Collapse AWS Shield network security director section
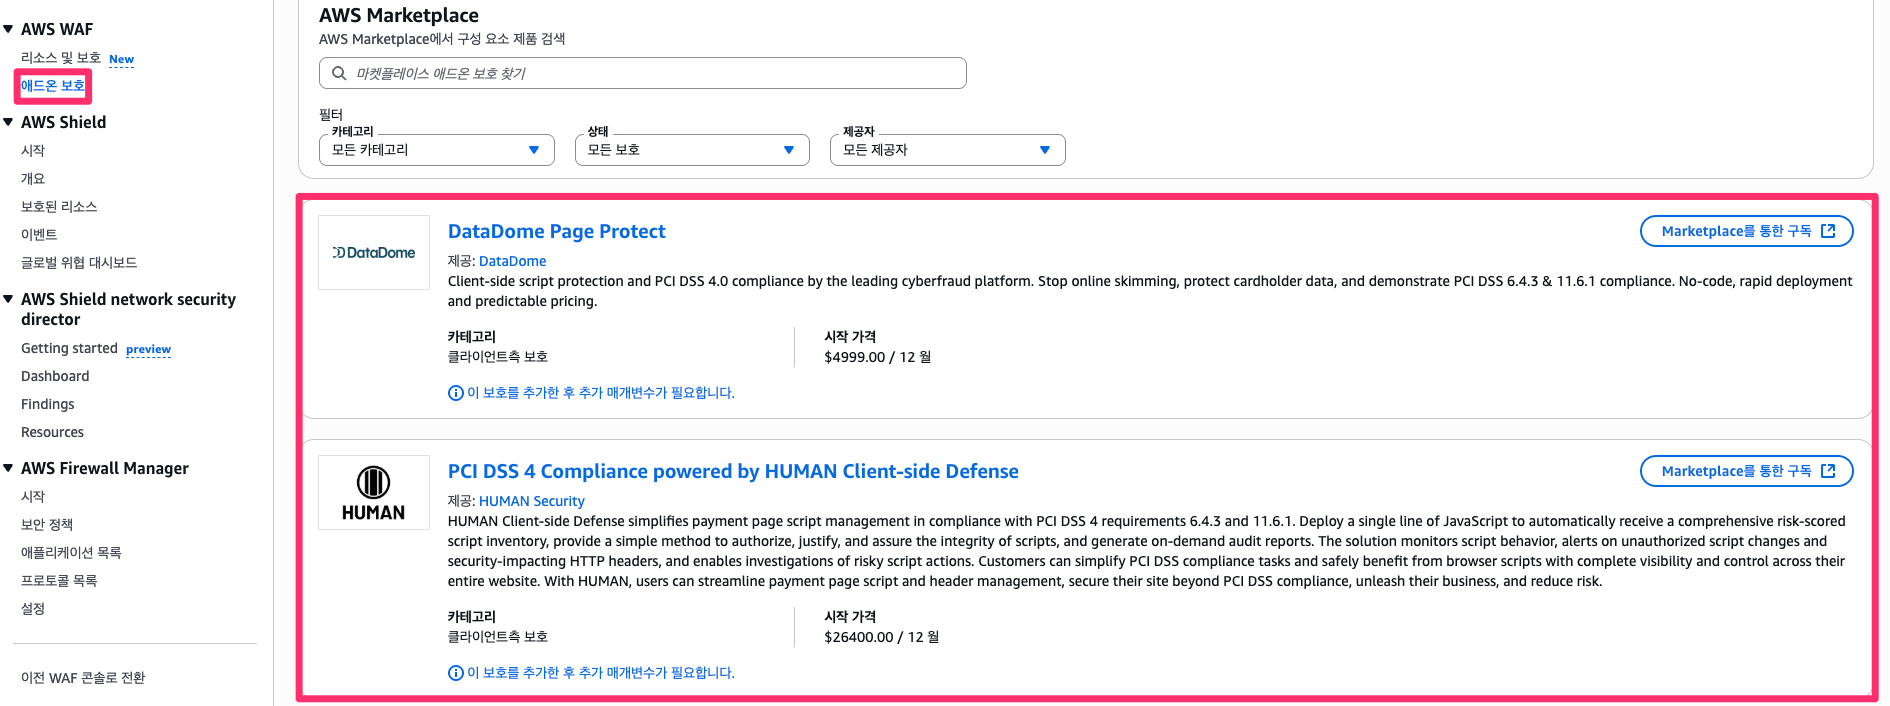Image resolution: width=1890 pixels, height=706 pixels. pyautogui.click(x=8, y=299)
